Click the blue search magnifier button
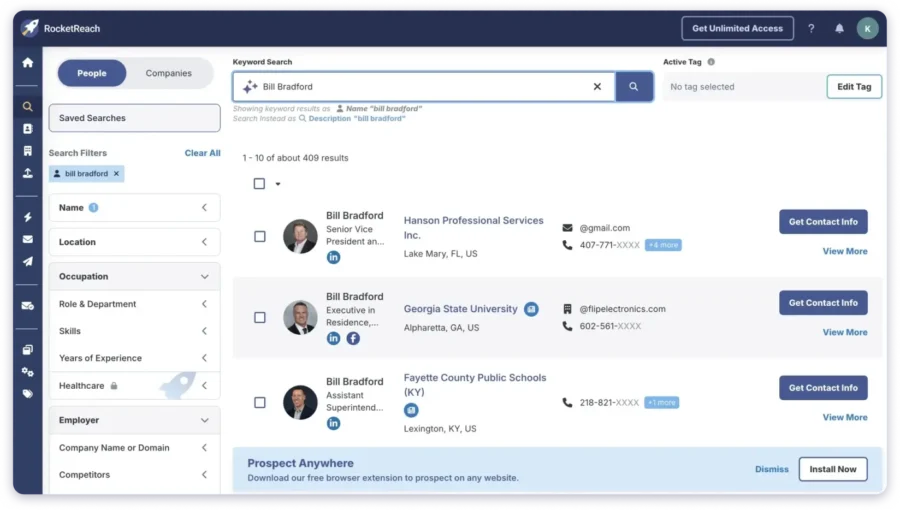The width and height of the screenshot is (900, 510). coord(634,87)
